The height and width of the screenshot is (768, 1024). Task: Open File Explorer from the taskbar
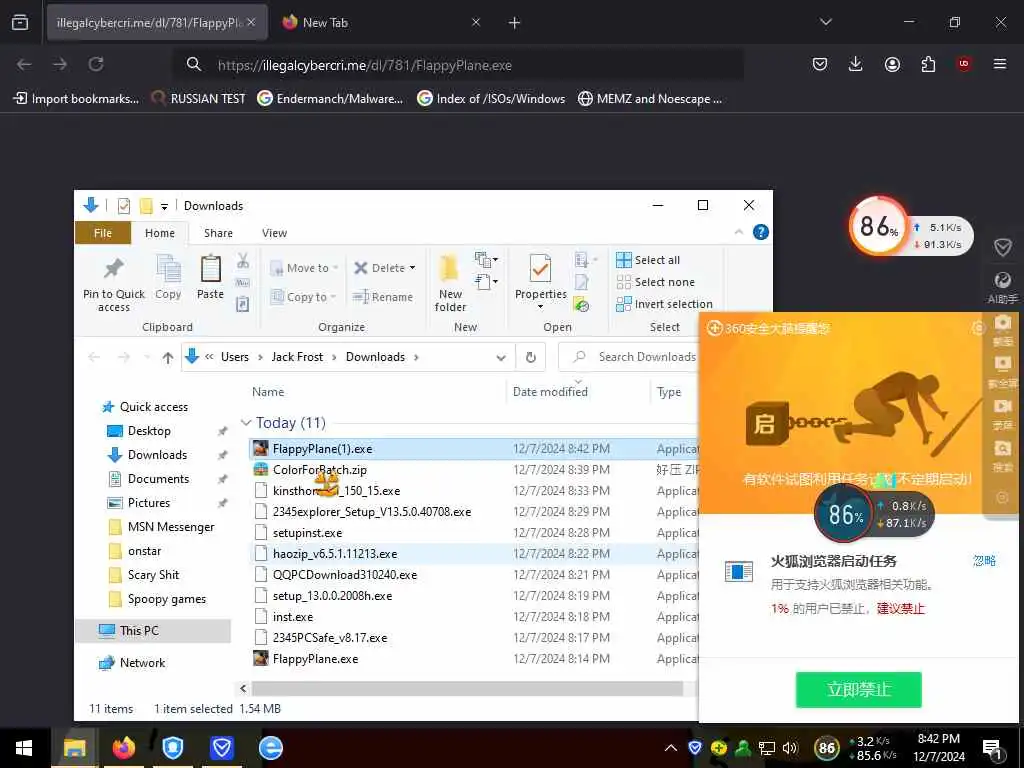(74, 748)
